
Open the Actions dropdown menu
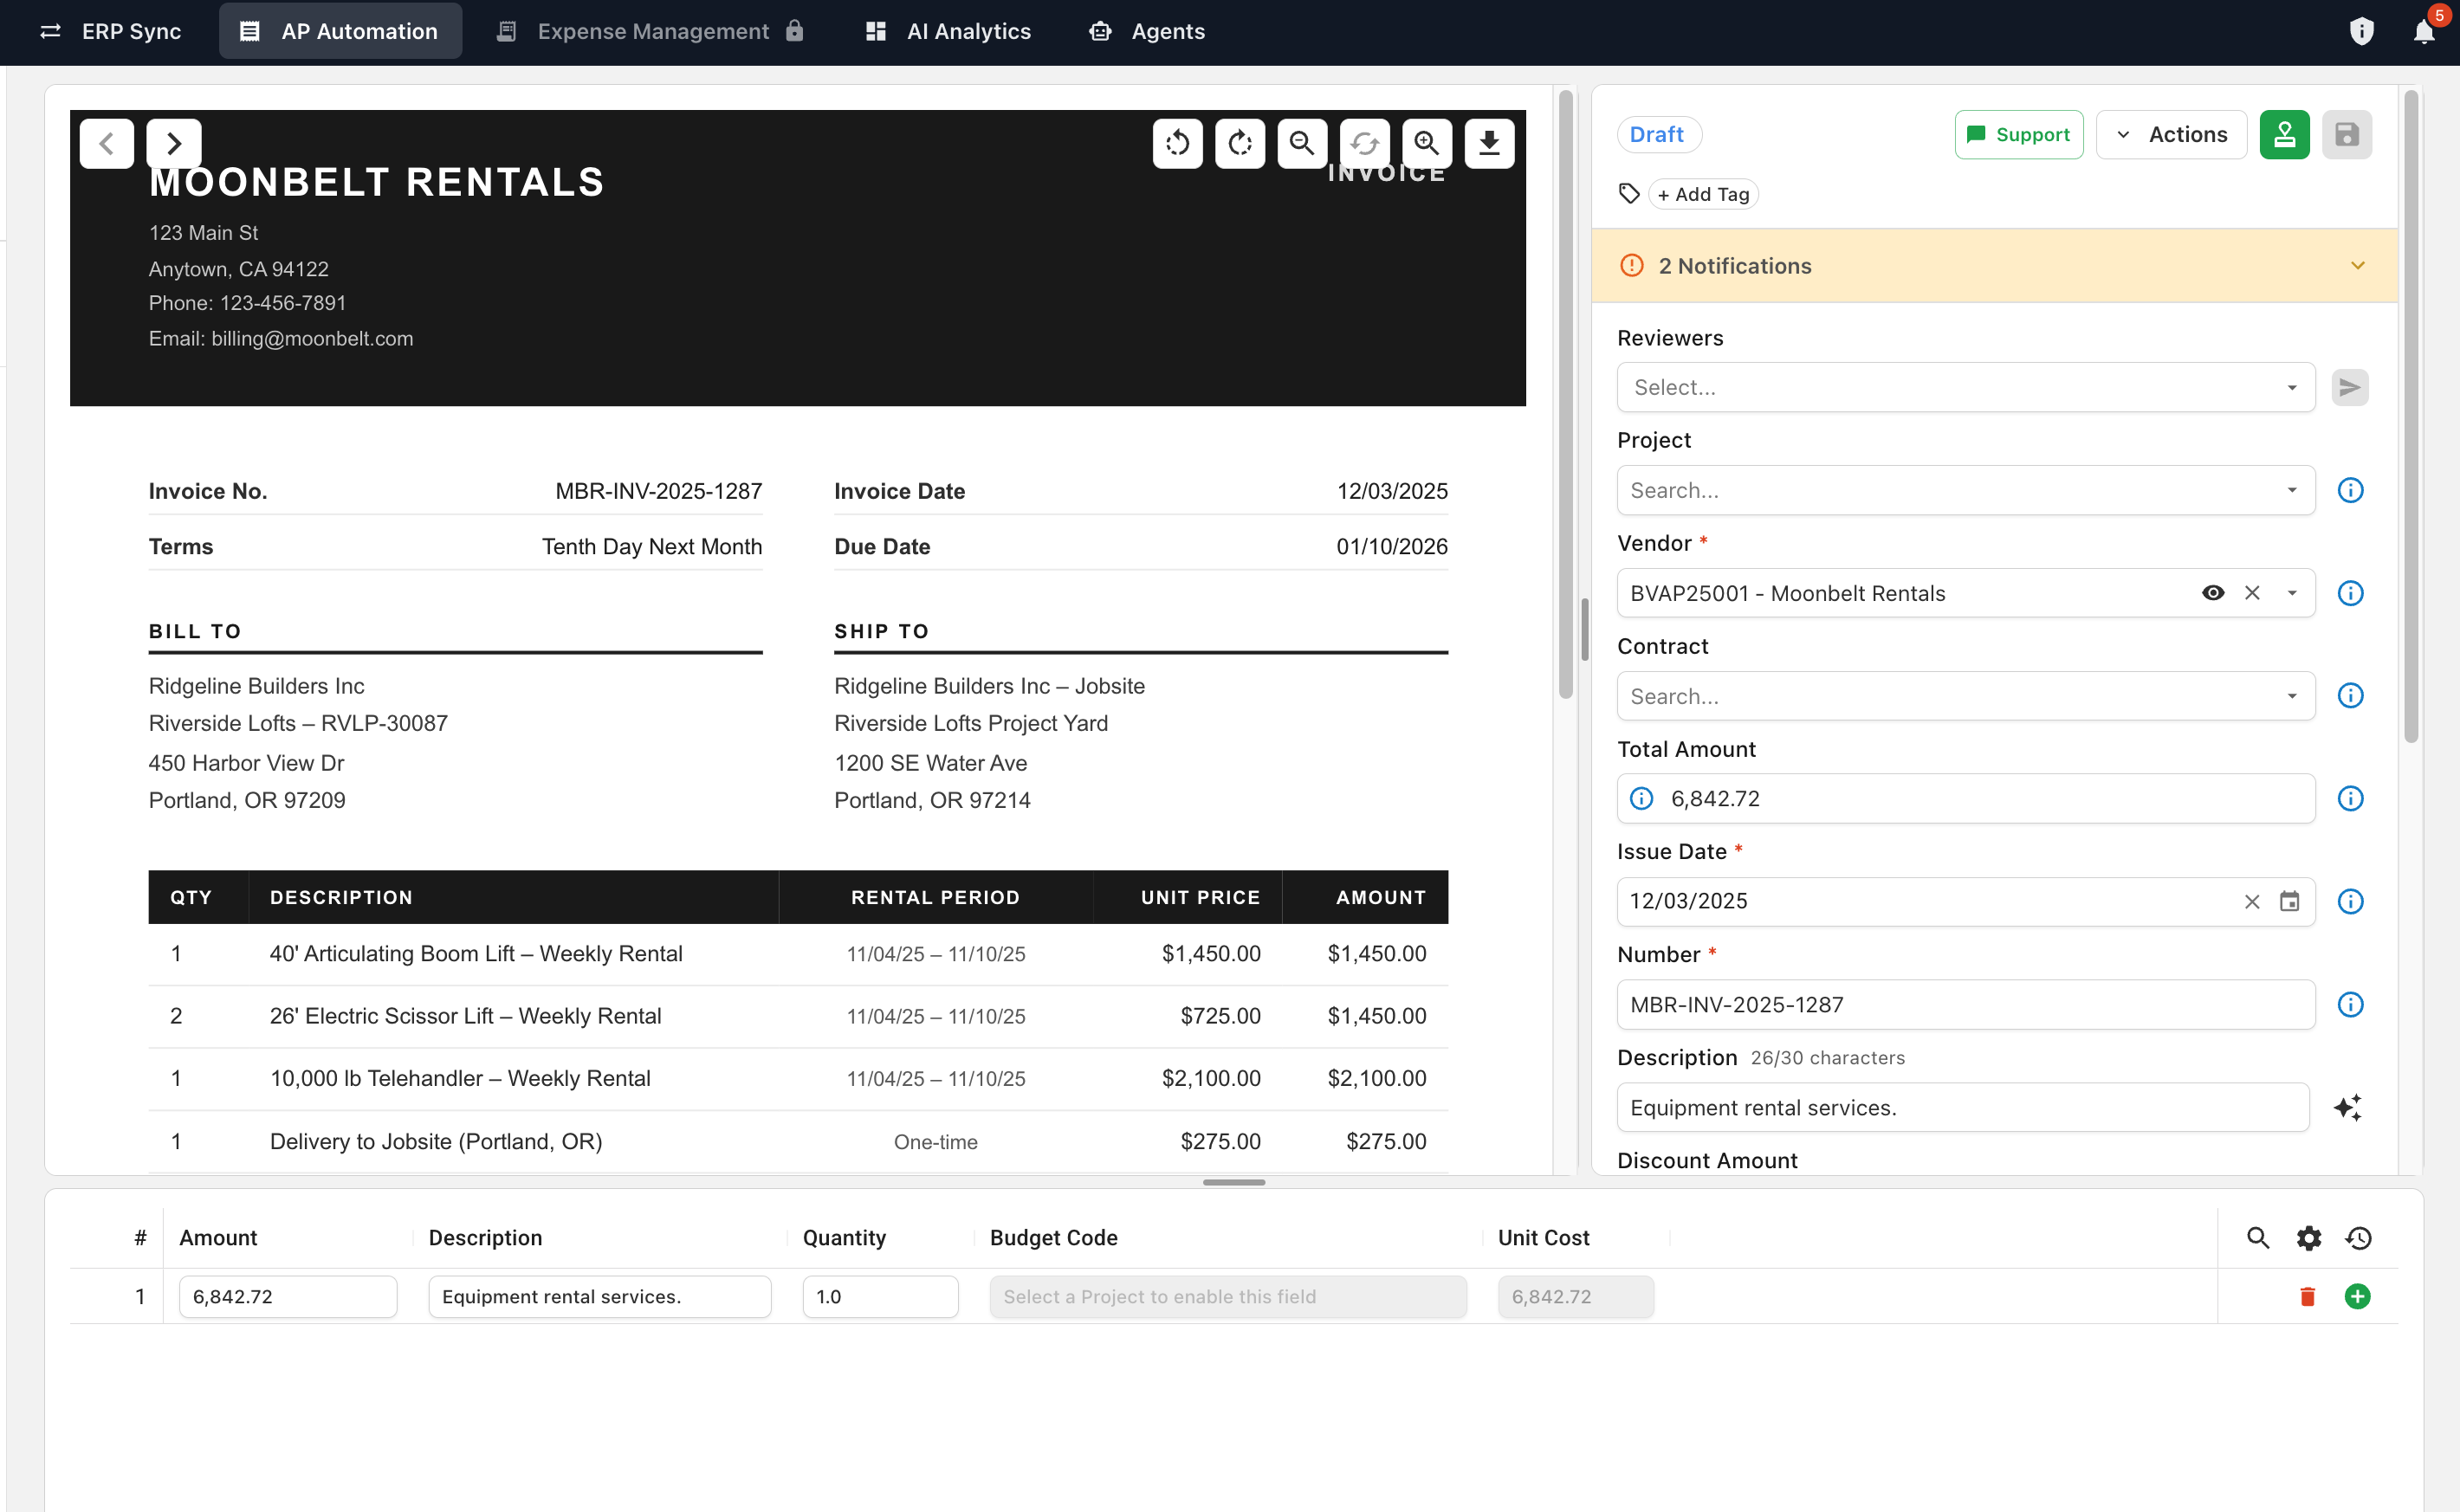click(2171, 135)
